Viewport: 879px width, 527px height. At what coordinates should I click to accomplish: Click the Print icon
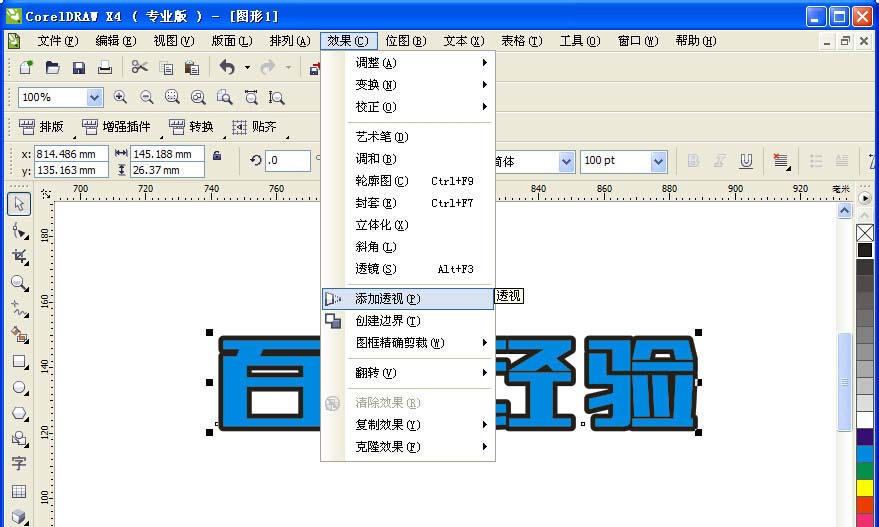(105, 68)
